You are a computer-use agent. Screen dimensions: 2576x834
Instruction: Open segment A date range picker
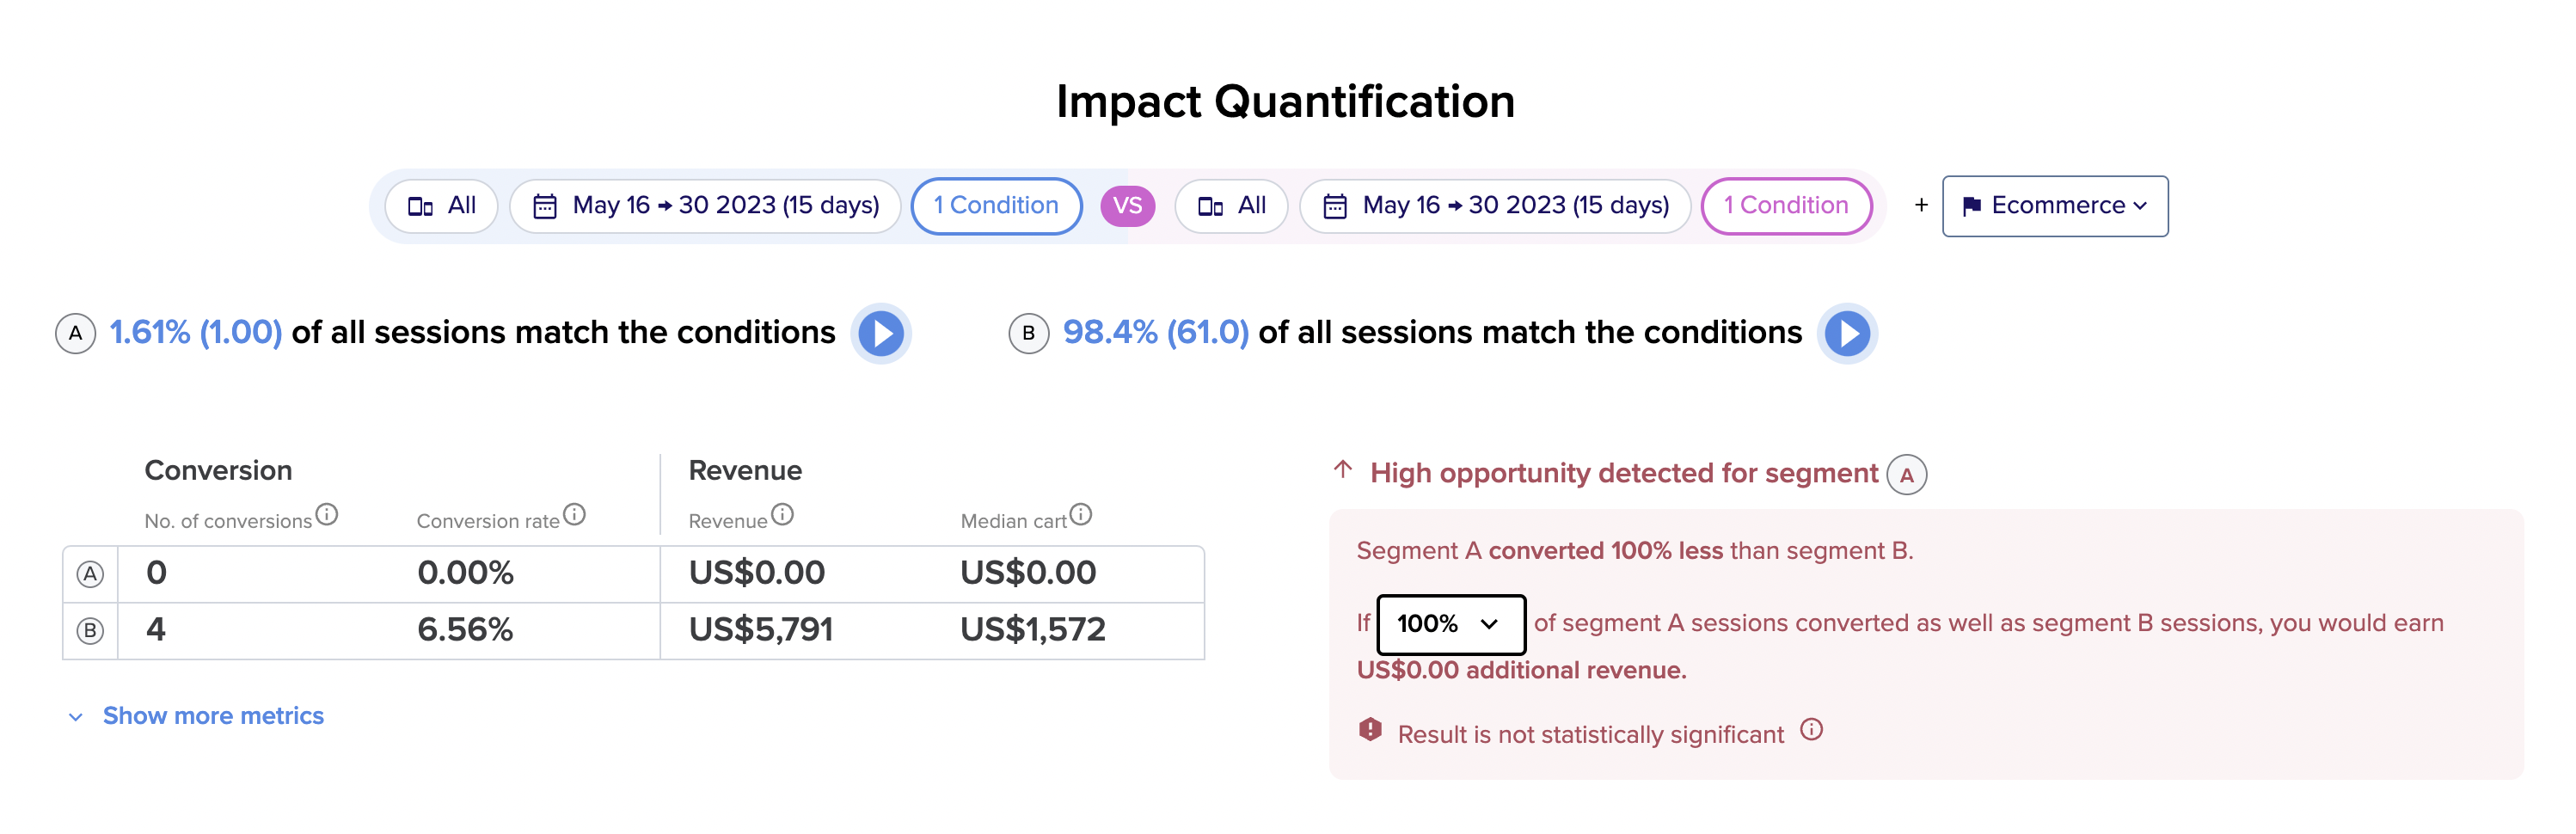coord(705,206)
